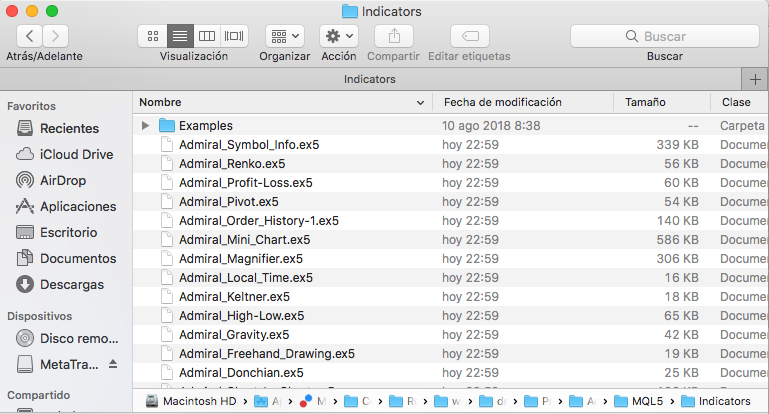
Task: Open the Acción gear menu
Action: 339,36
